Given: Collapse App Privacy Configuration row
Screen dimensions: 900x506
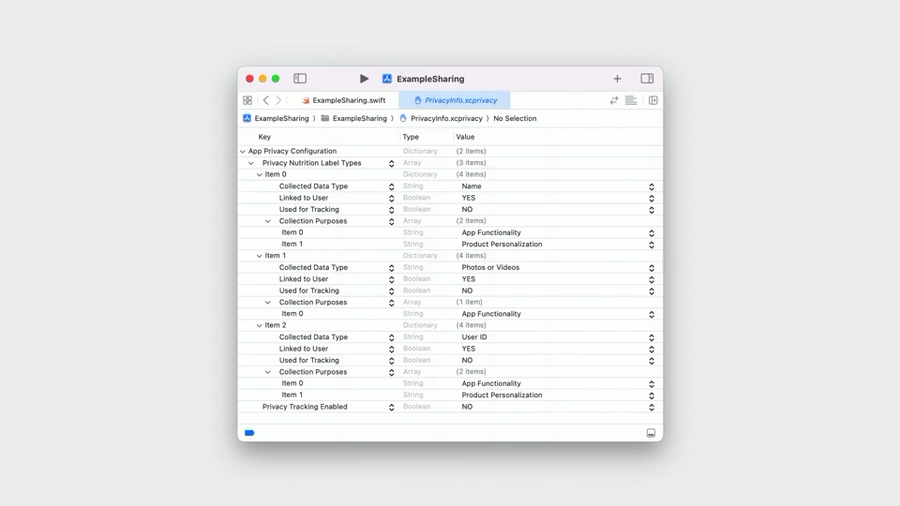Looking at the screenshot, I should (x=243, y=151).
